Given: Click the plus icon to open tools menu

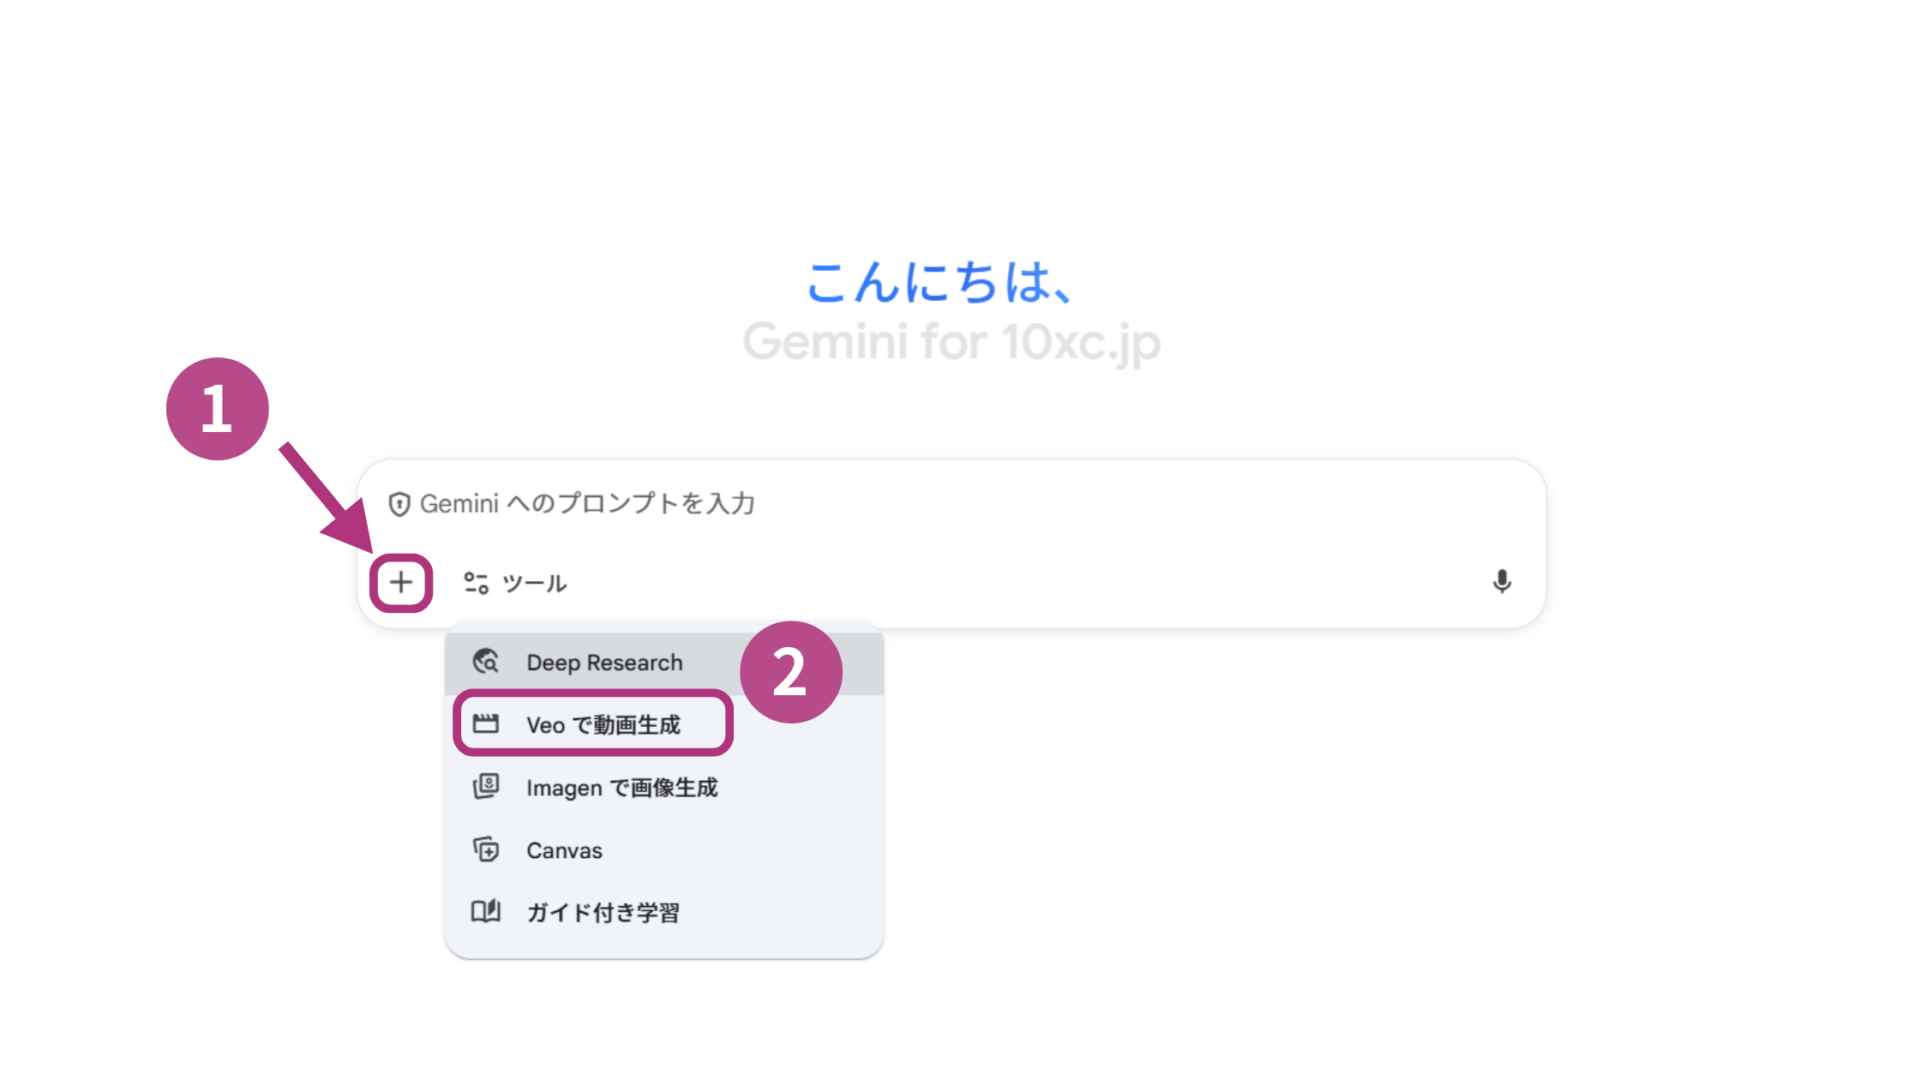Looking at the screenshot, I should pyautogui.click(x=401, y=582).
